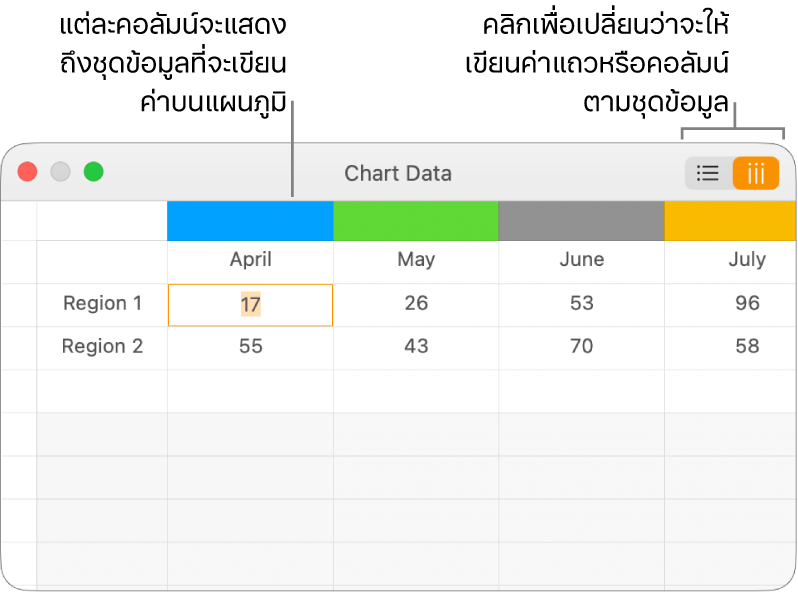Switch to plot rows as series
798x593 pixels.
[x=708, y=173]
